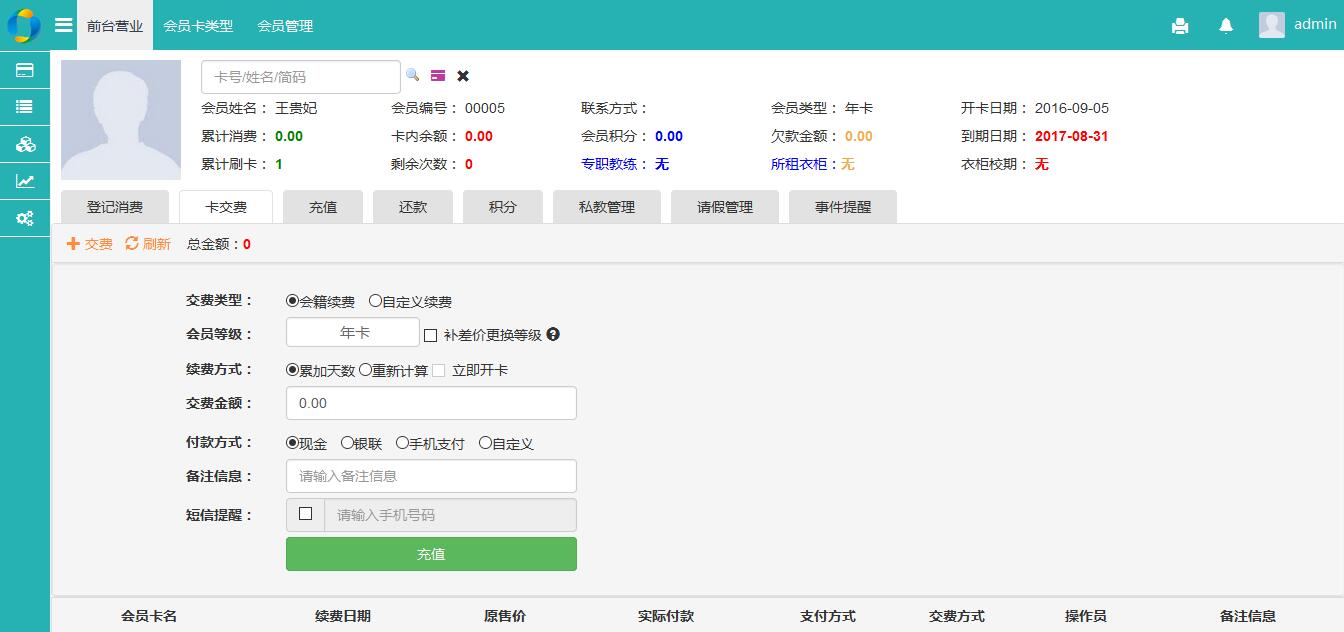Switch to the 私教管理 tab
The height and width of the screenshot is (632, 1344).
(607, 207)
